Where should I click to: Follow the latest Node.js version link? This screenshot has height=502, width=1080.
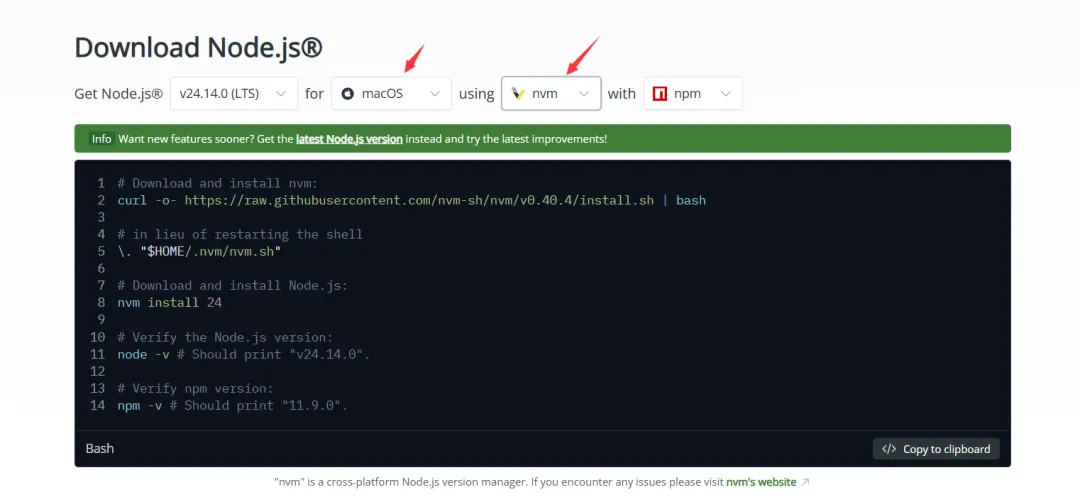coord(349,138)
